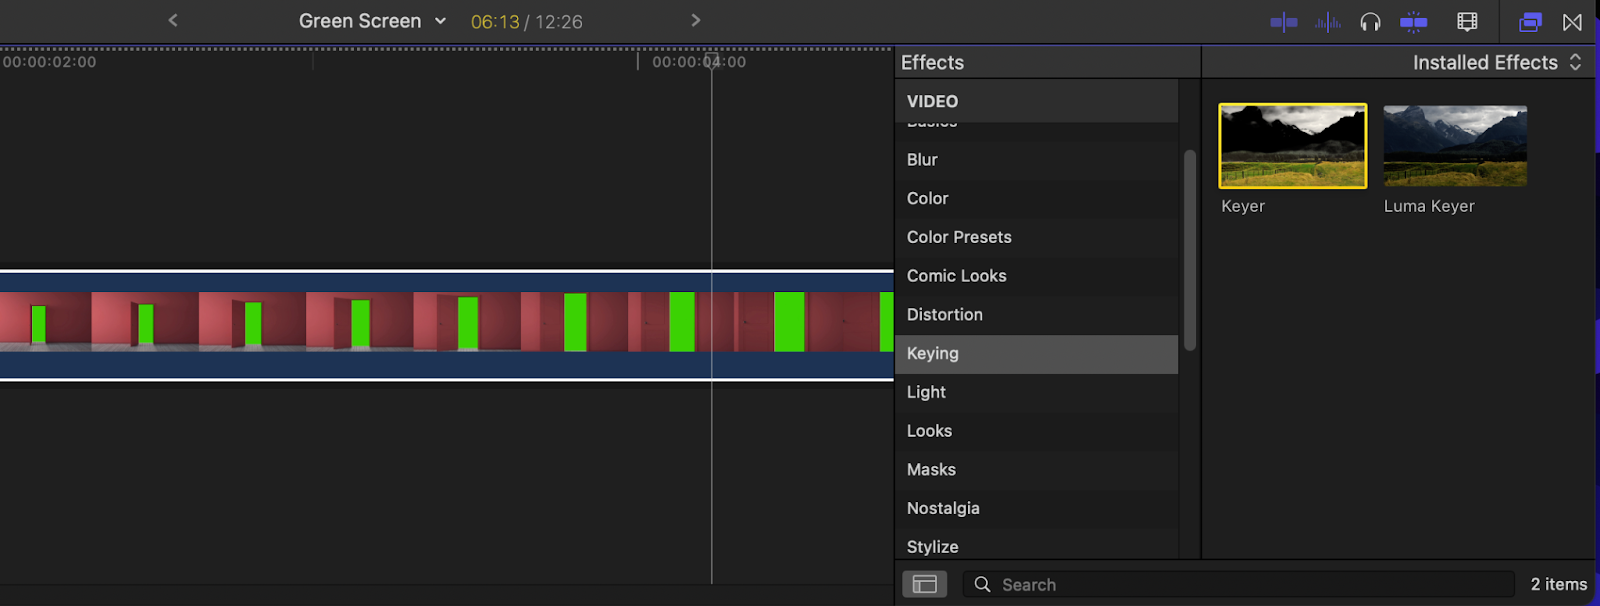Click the search magnifier icon
Screen dimensions: 1600x606
[x=982, y=584]
